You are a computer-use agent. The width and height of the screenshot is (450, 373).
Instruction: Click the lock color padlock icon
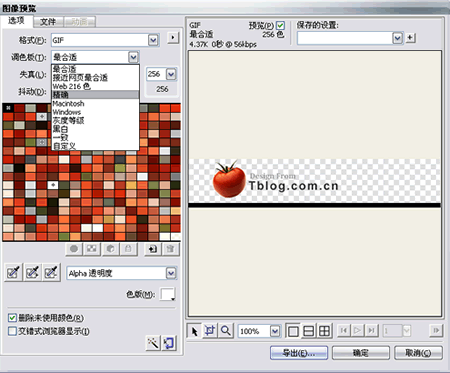(x=128, y=249)
